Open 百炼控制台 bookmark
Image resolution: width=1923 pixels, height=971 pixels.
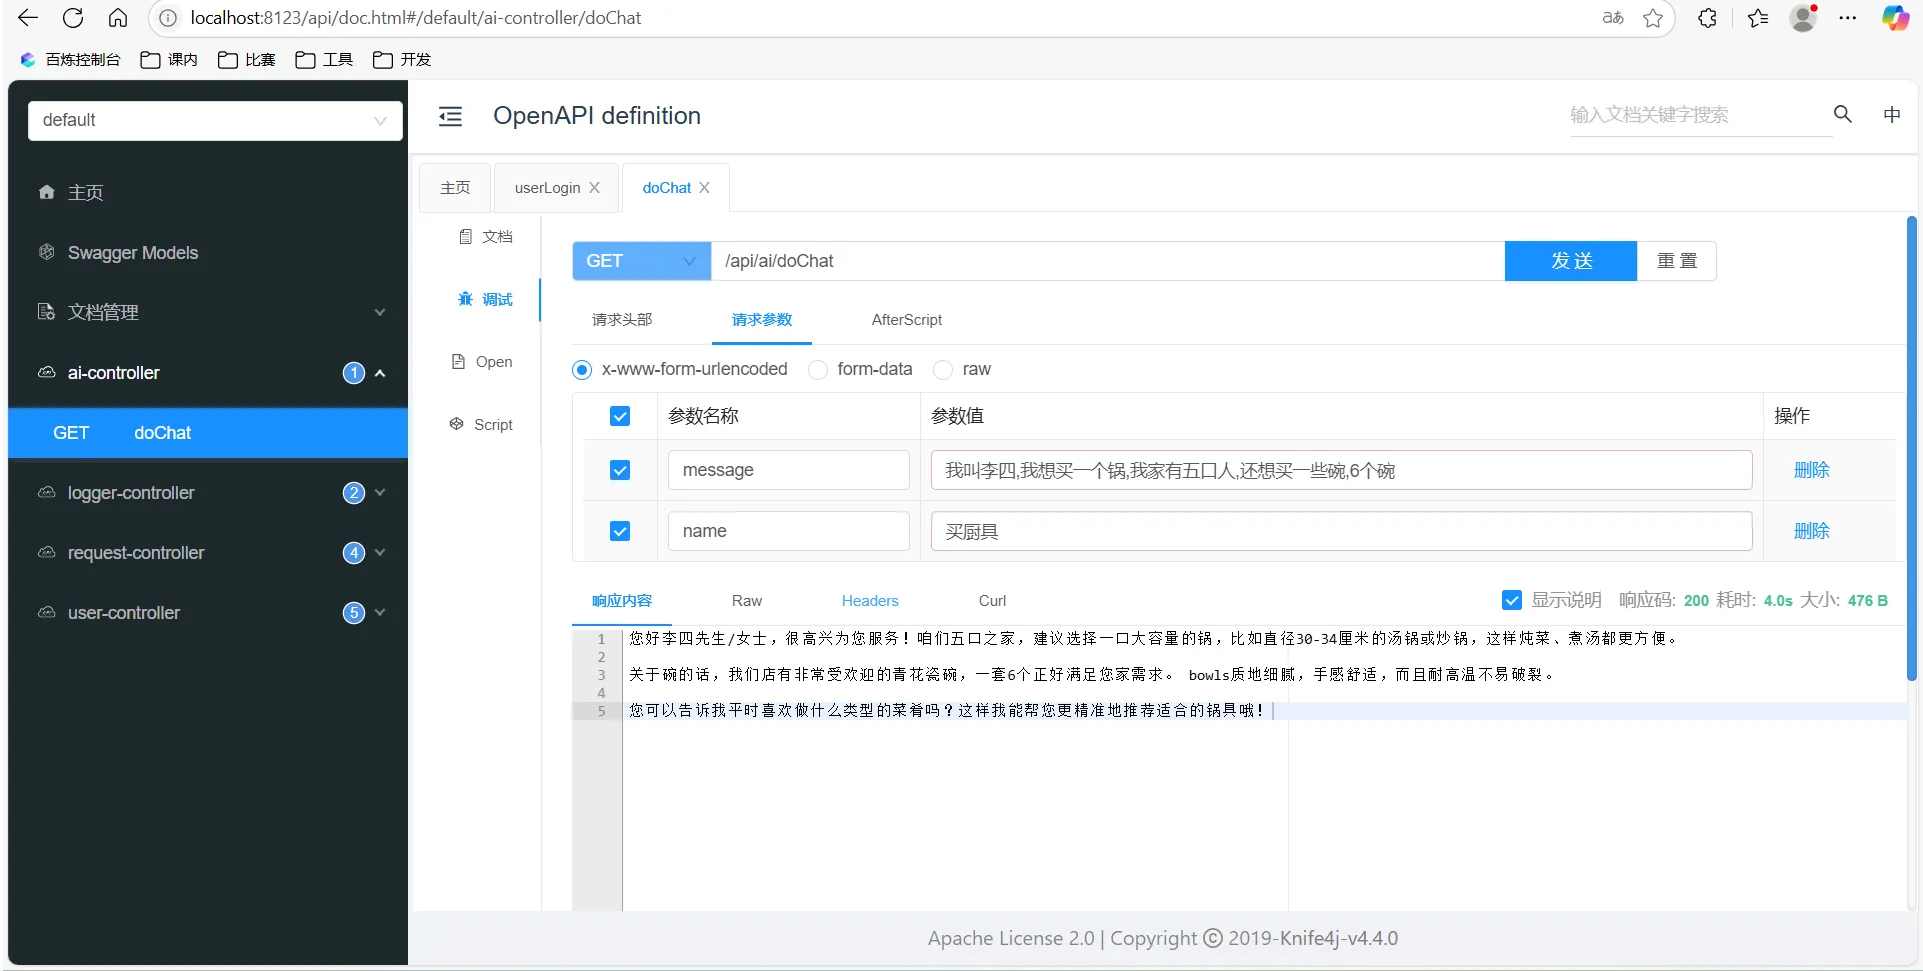[x=70, y=60]
